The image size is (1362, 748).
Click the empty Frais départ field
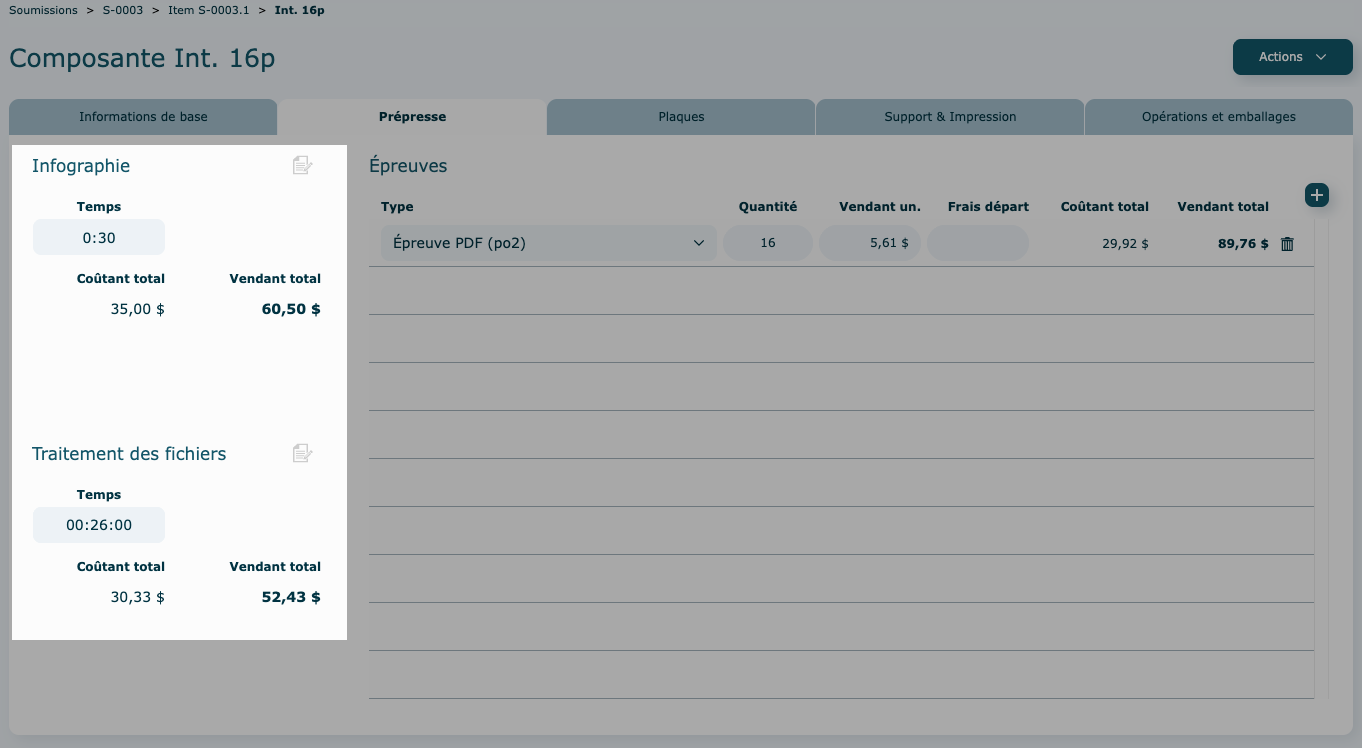[977, 243]
